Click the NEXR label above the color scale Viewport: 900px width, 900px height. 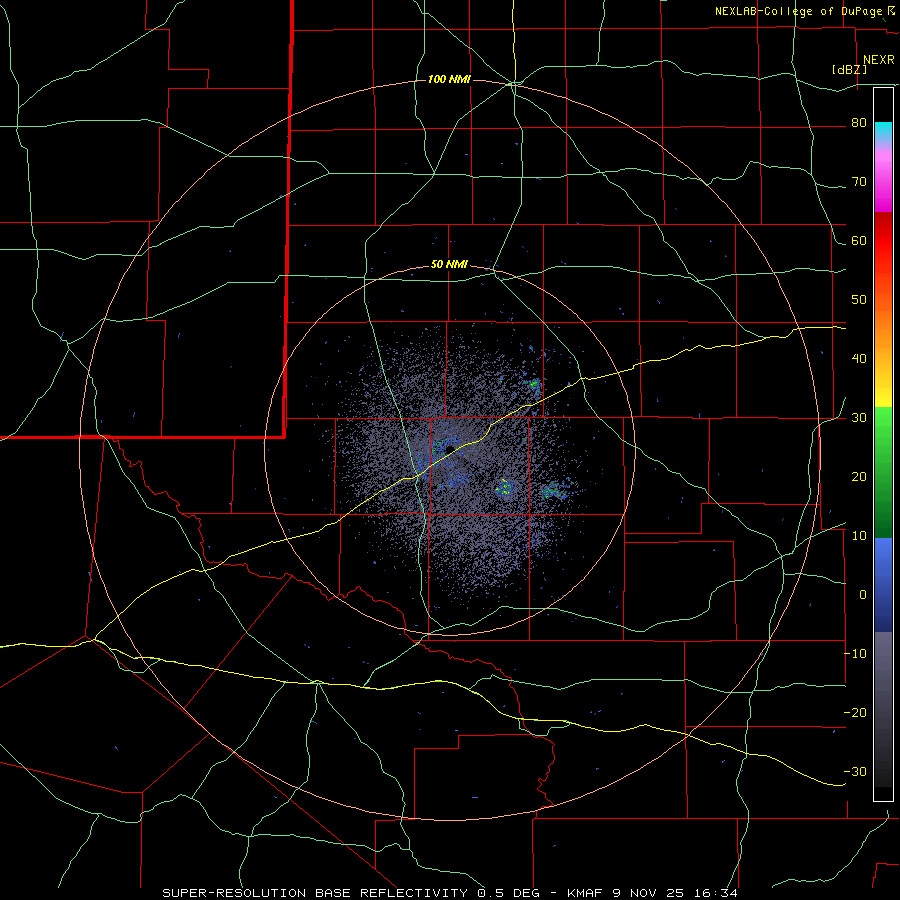pos(878,60)
